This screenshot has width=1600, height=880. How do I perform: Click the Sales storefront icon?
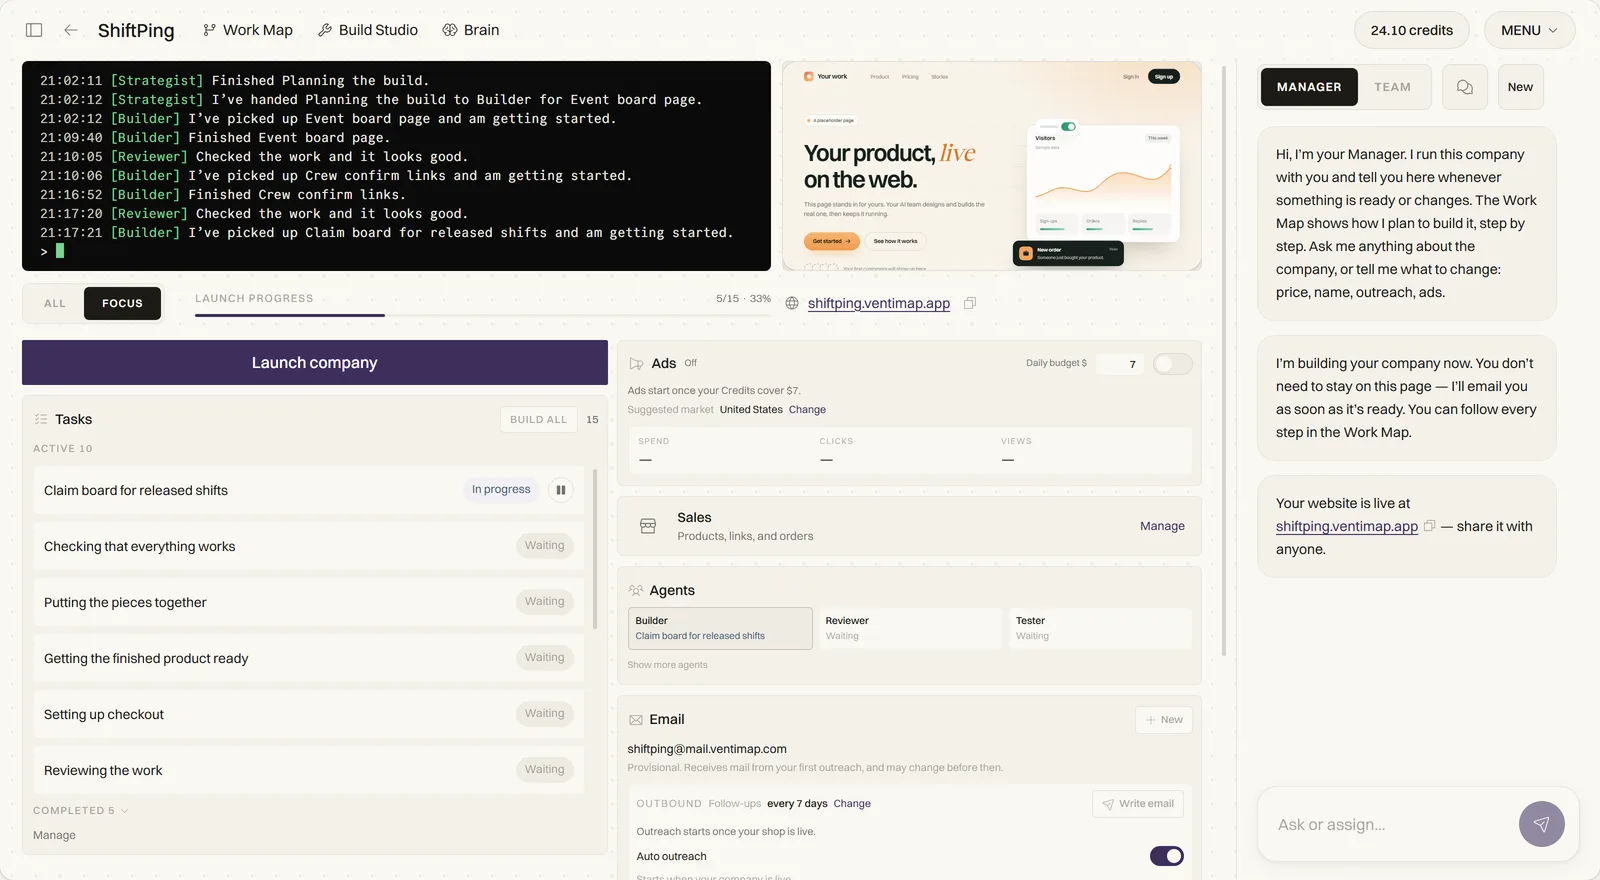[648, 526]
